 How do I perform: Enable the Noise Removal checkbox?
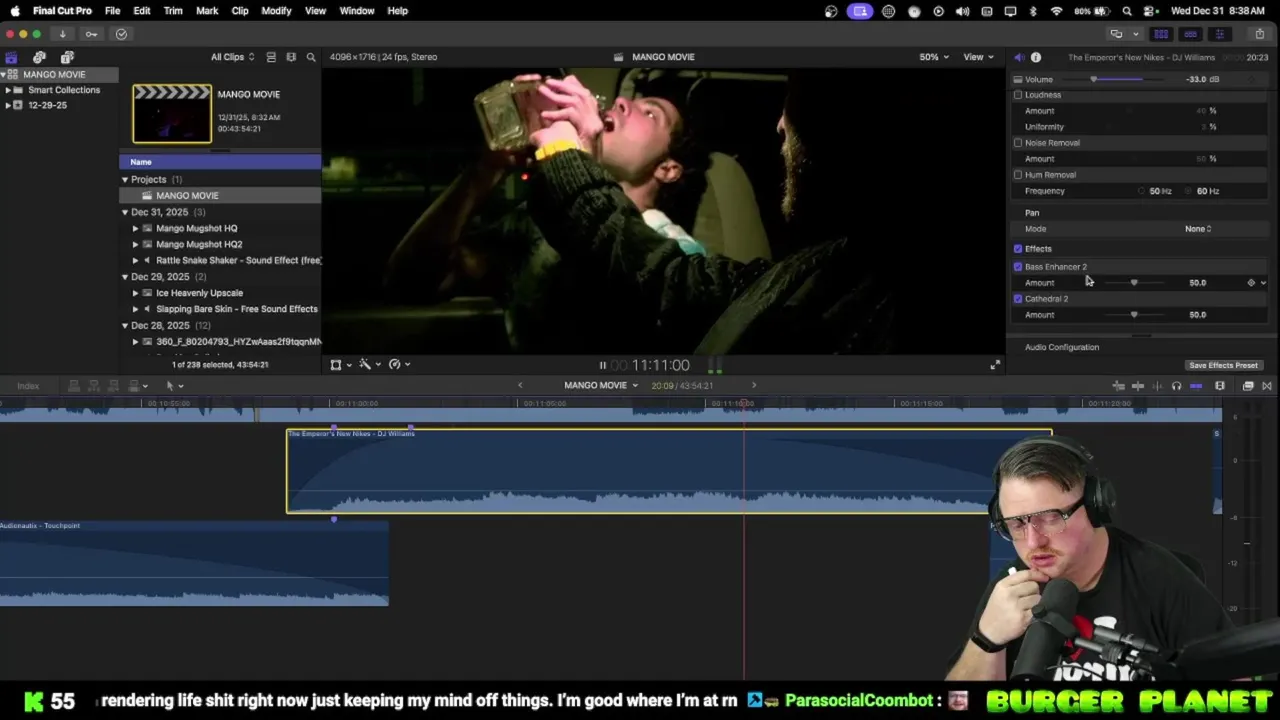pos(1018,143)
